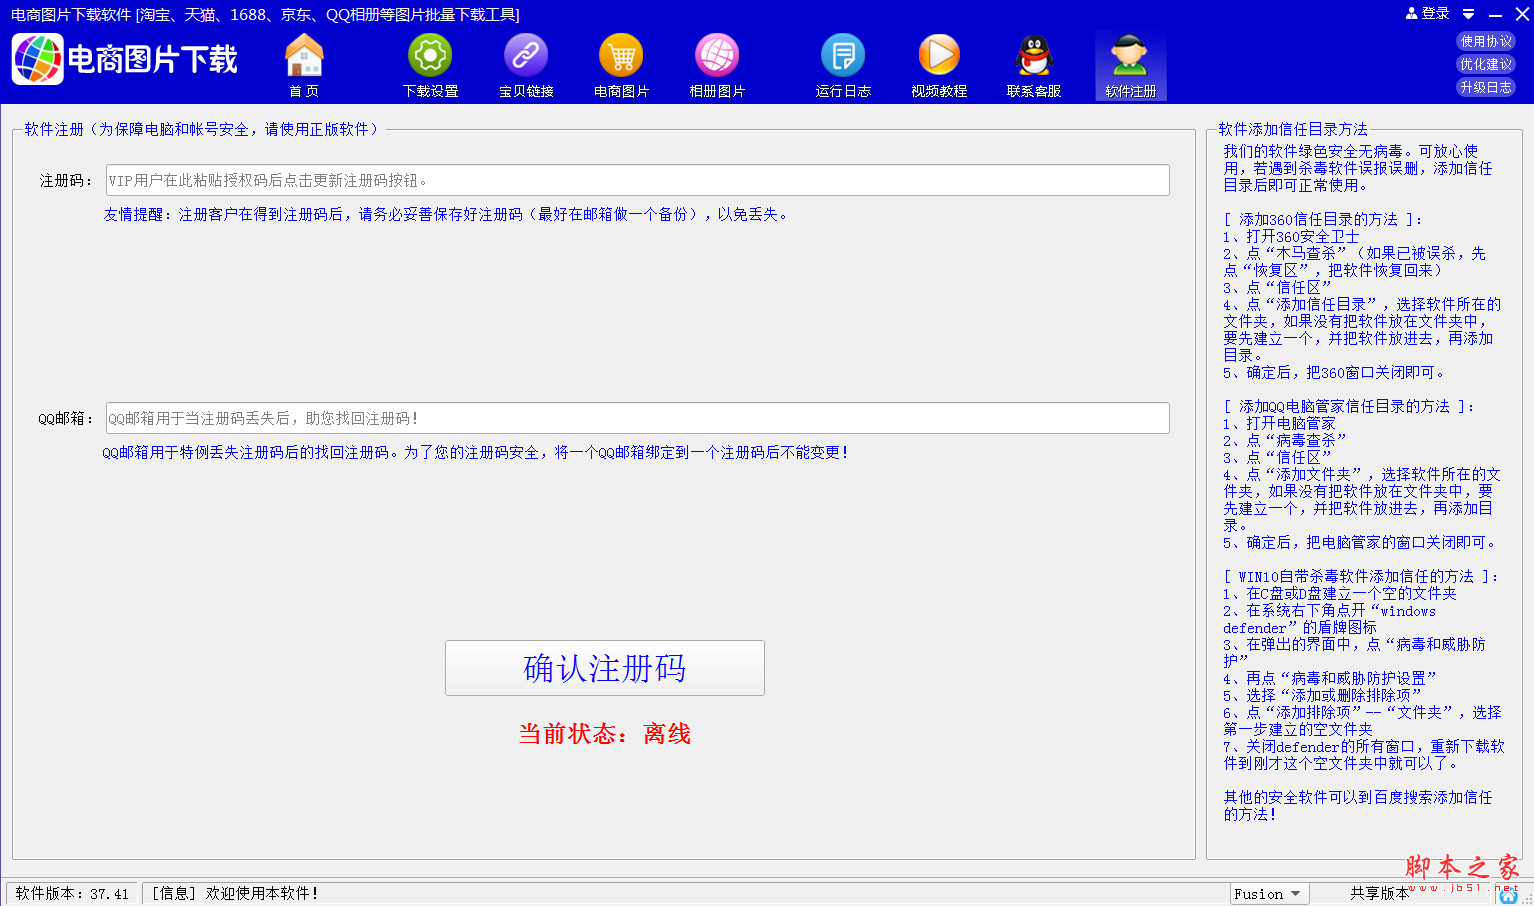The height and width of the screenshot is (906, 1534).
Task: Click the 共享版本 status bar label
Action: 1379,894
